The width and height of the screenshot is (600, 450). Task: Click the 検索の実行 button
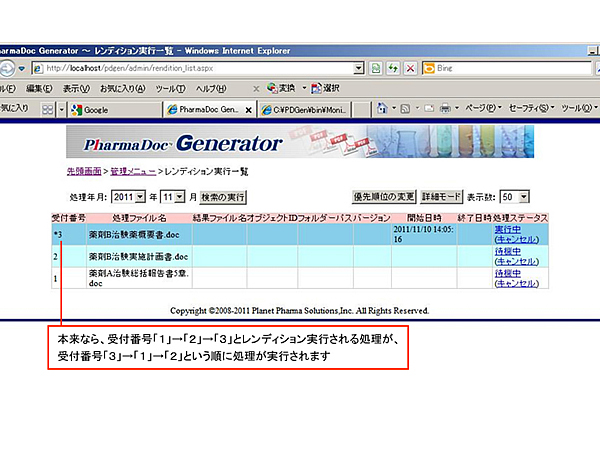point(223,197)
